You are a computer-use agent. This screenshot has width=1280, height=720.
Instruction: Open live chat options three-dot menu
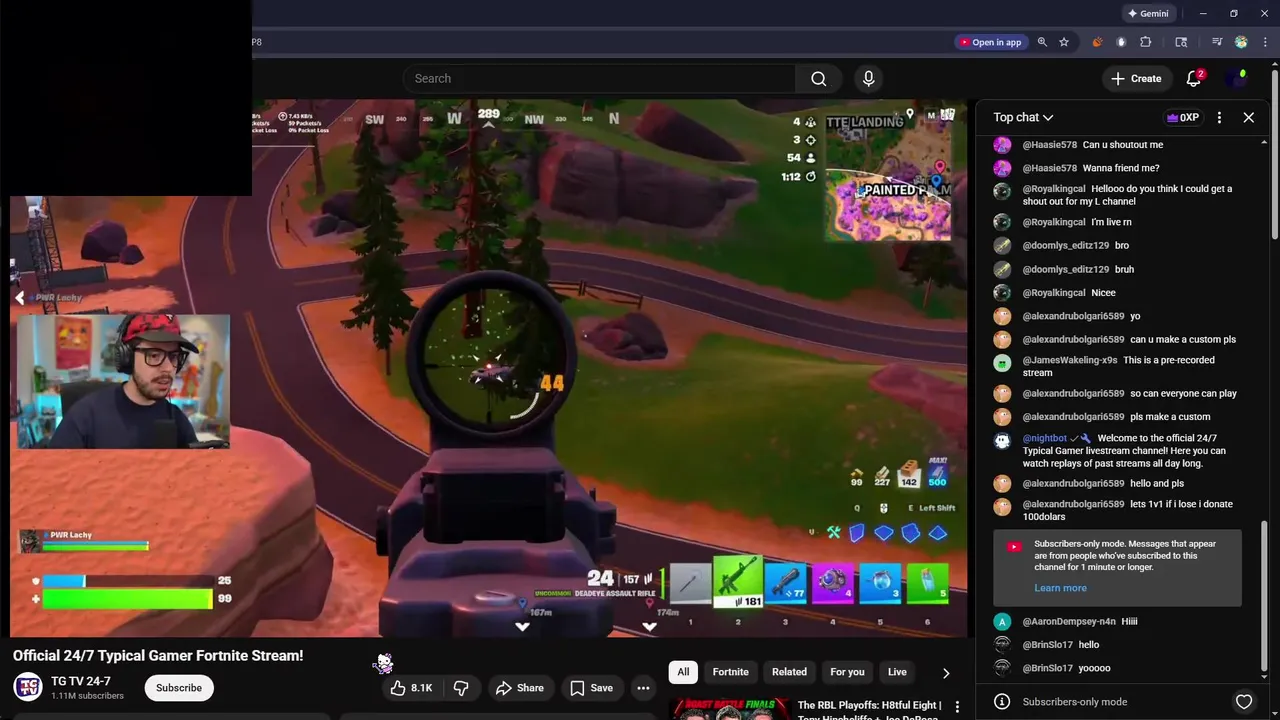tap(1219, 118)
